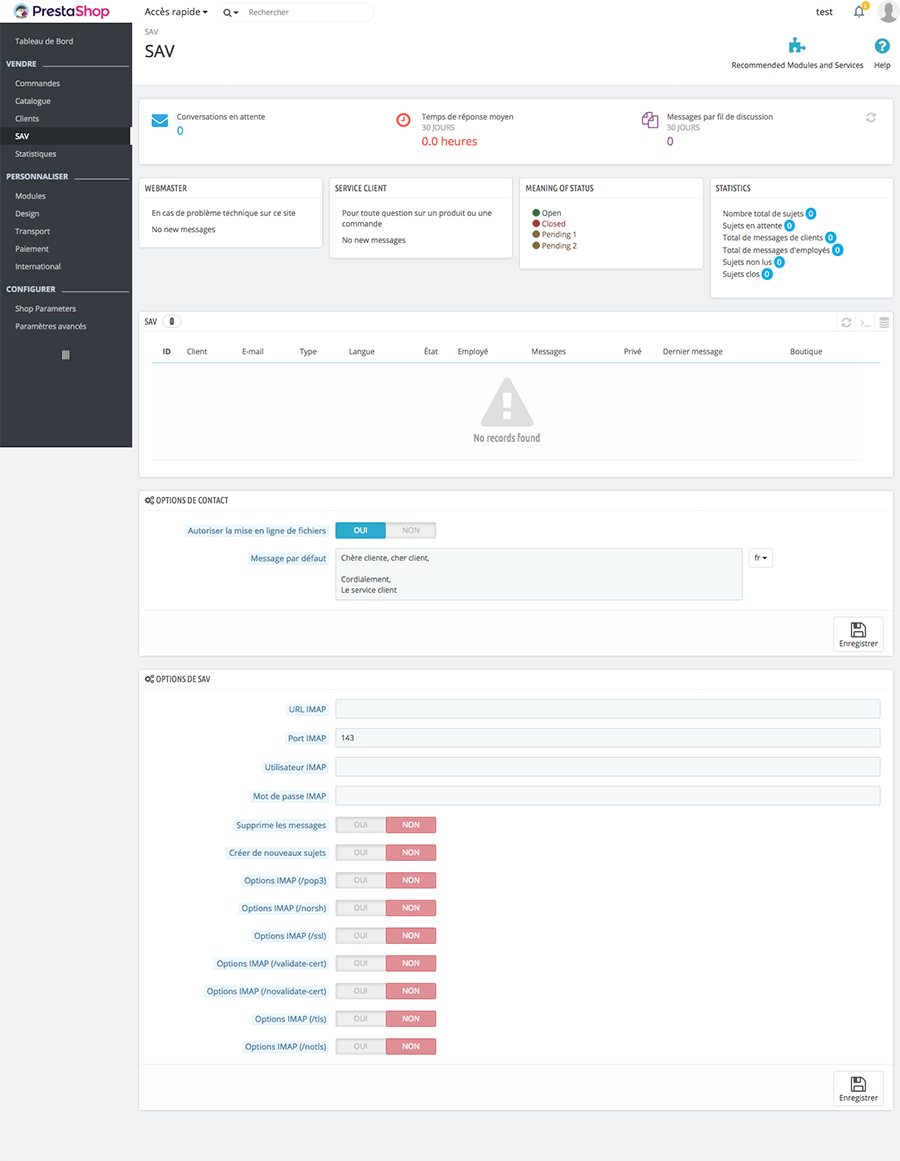Enable OUI for Options IMAP (/ssl)
This screenshot has height=1161, width=900.
point(360,936)
